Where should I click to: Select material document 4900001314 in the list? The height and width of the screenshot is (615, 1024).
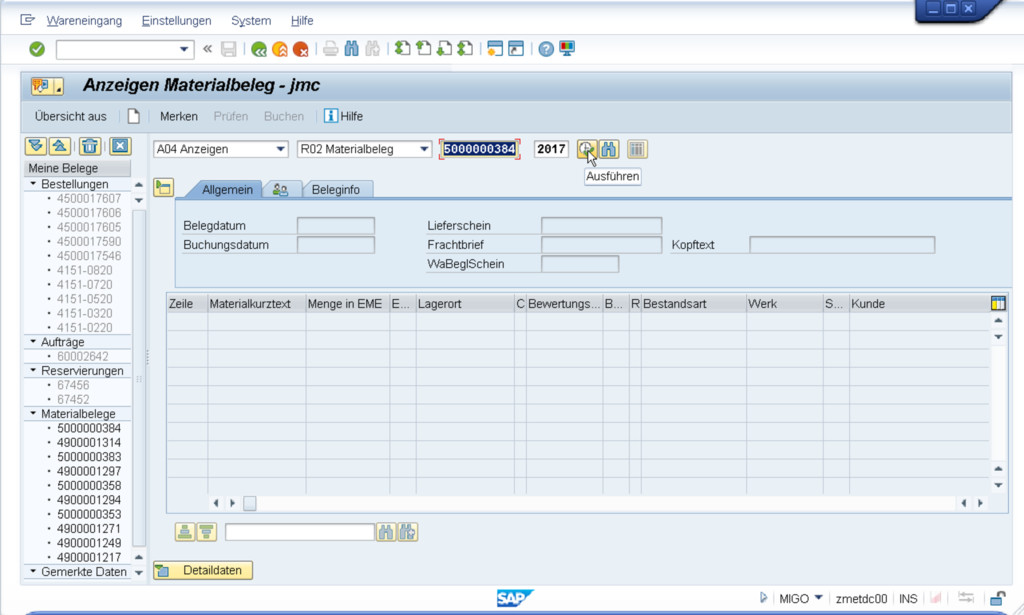(89, 442)
